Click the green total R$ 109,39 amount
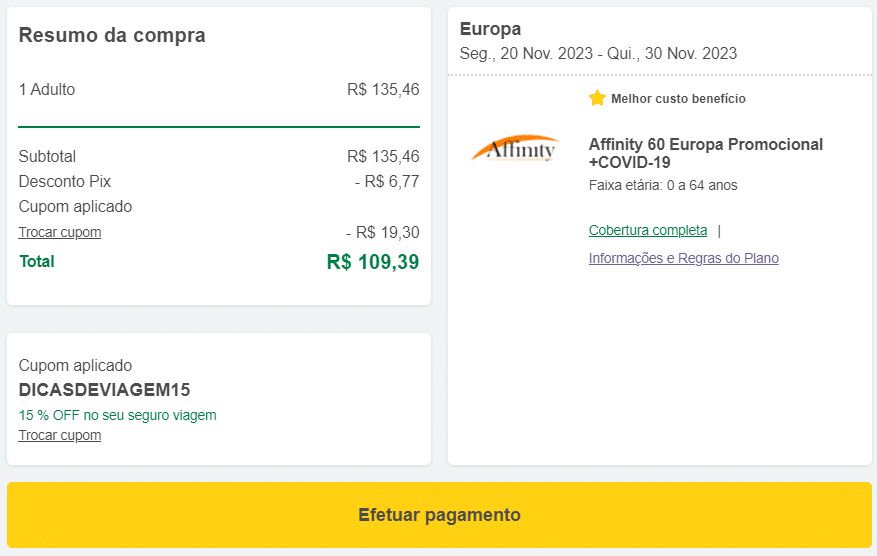 [372, 262]
